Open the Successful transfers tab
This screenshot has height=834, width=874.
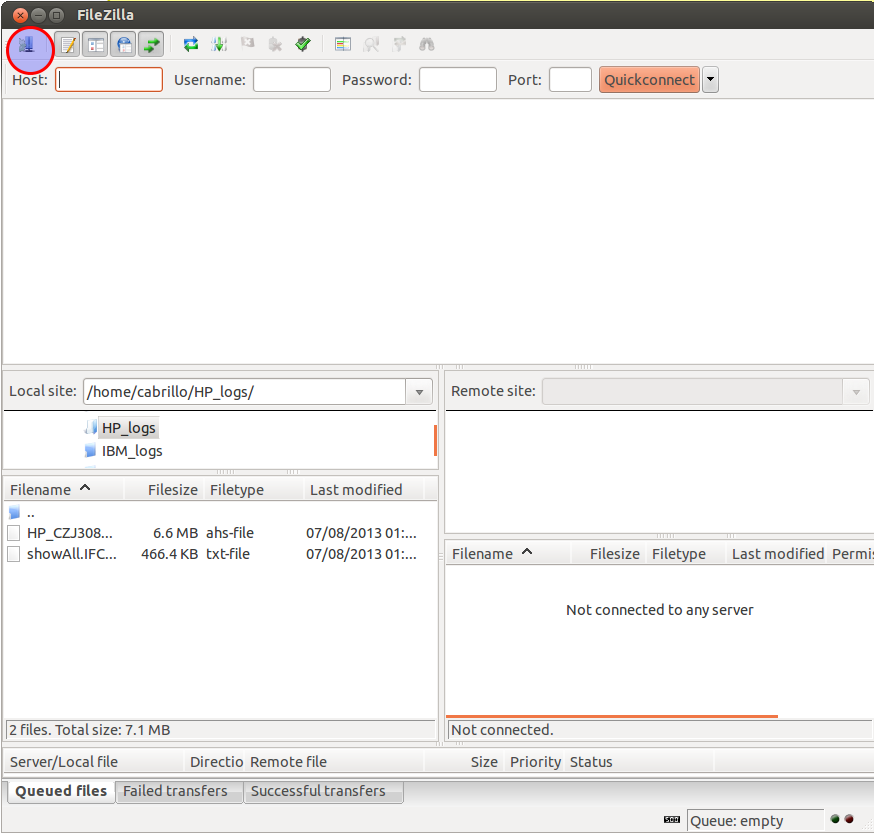(318, 791)
